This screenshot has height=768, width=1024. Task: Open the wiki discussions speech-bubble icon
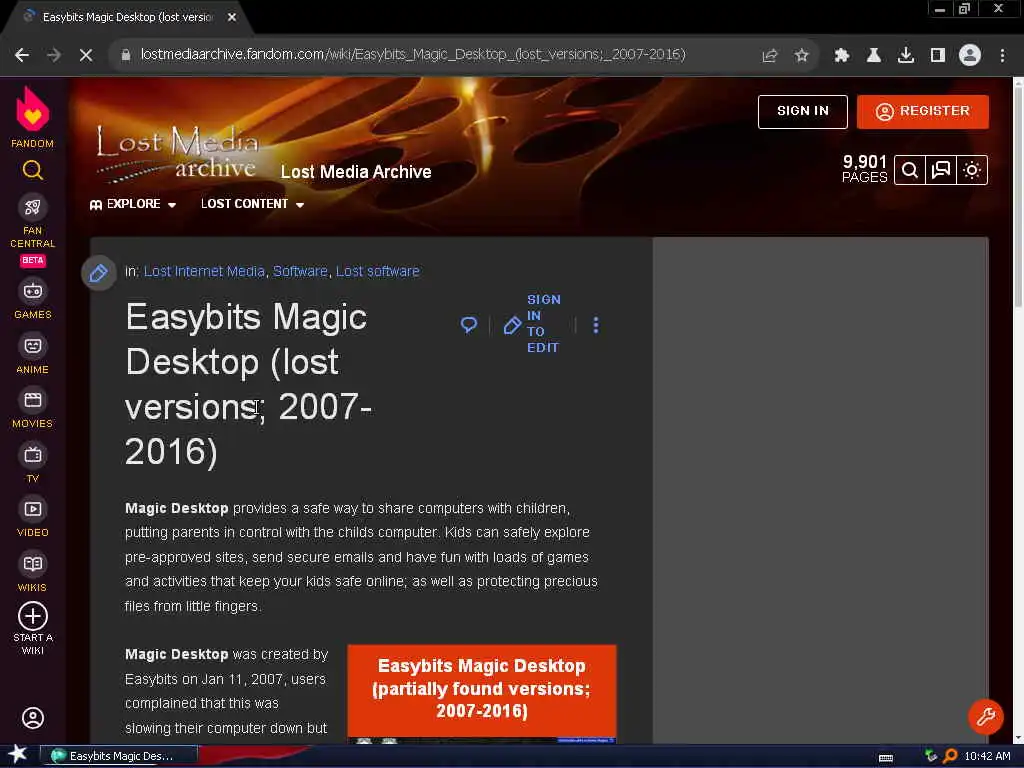pos(941,170)
